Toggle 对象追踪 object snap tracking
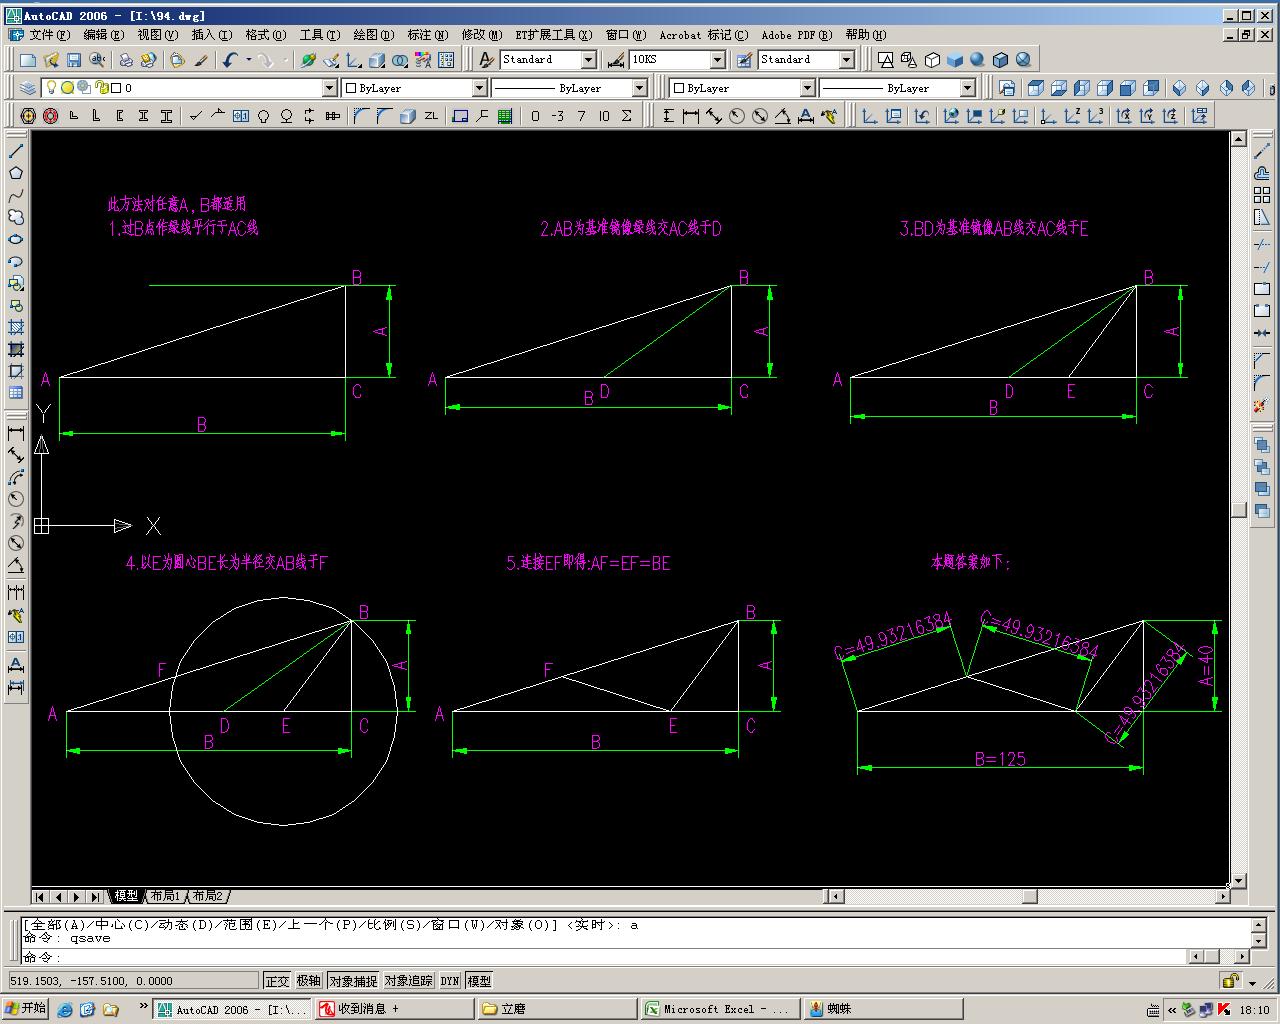This screenshot has height=1024, width=1280. [409, 981]
